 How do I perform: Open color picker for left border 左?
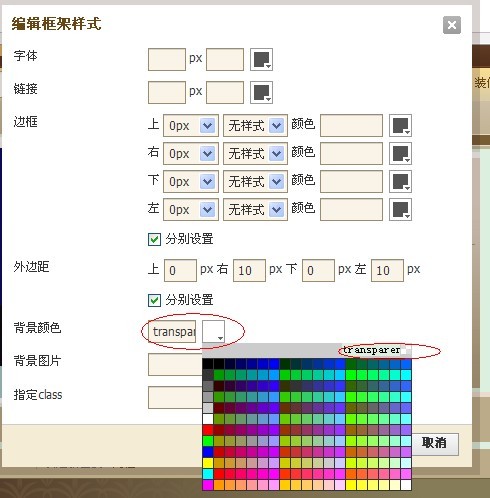tap(400, 210)
